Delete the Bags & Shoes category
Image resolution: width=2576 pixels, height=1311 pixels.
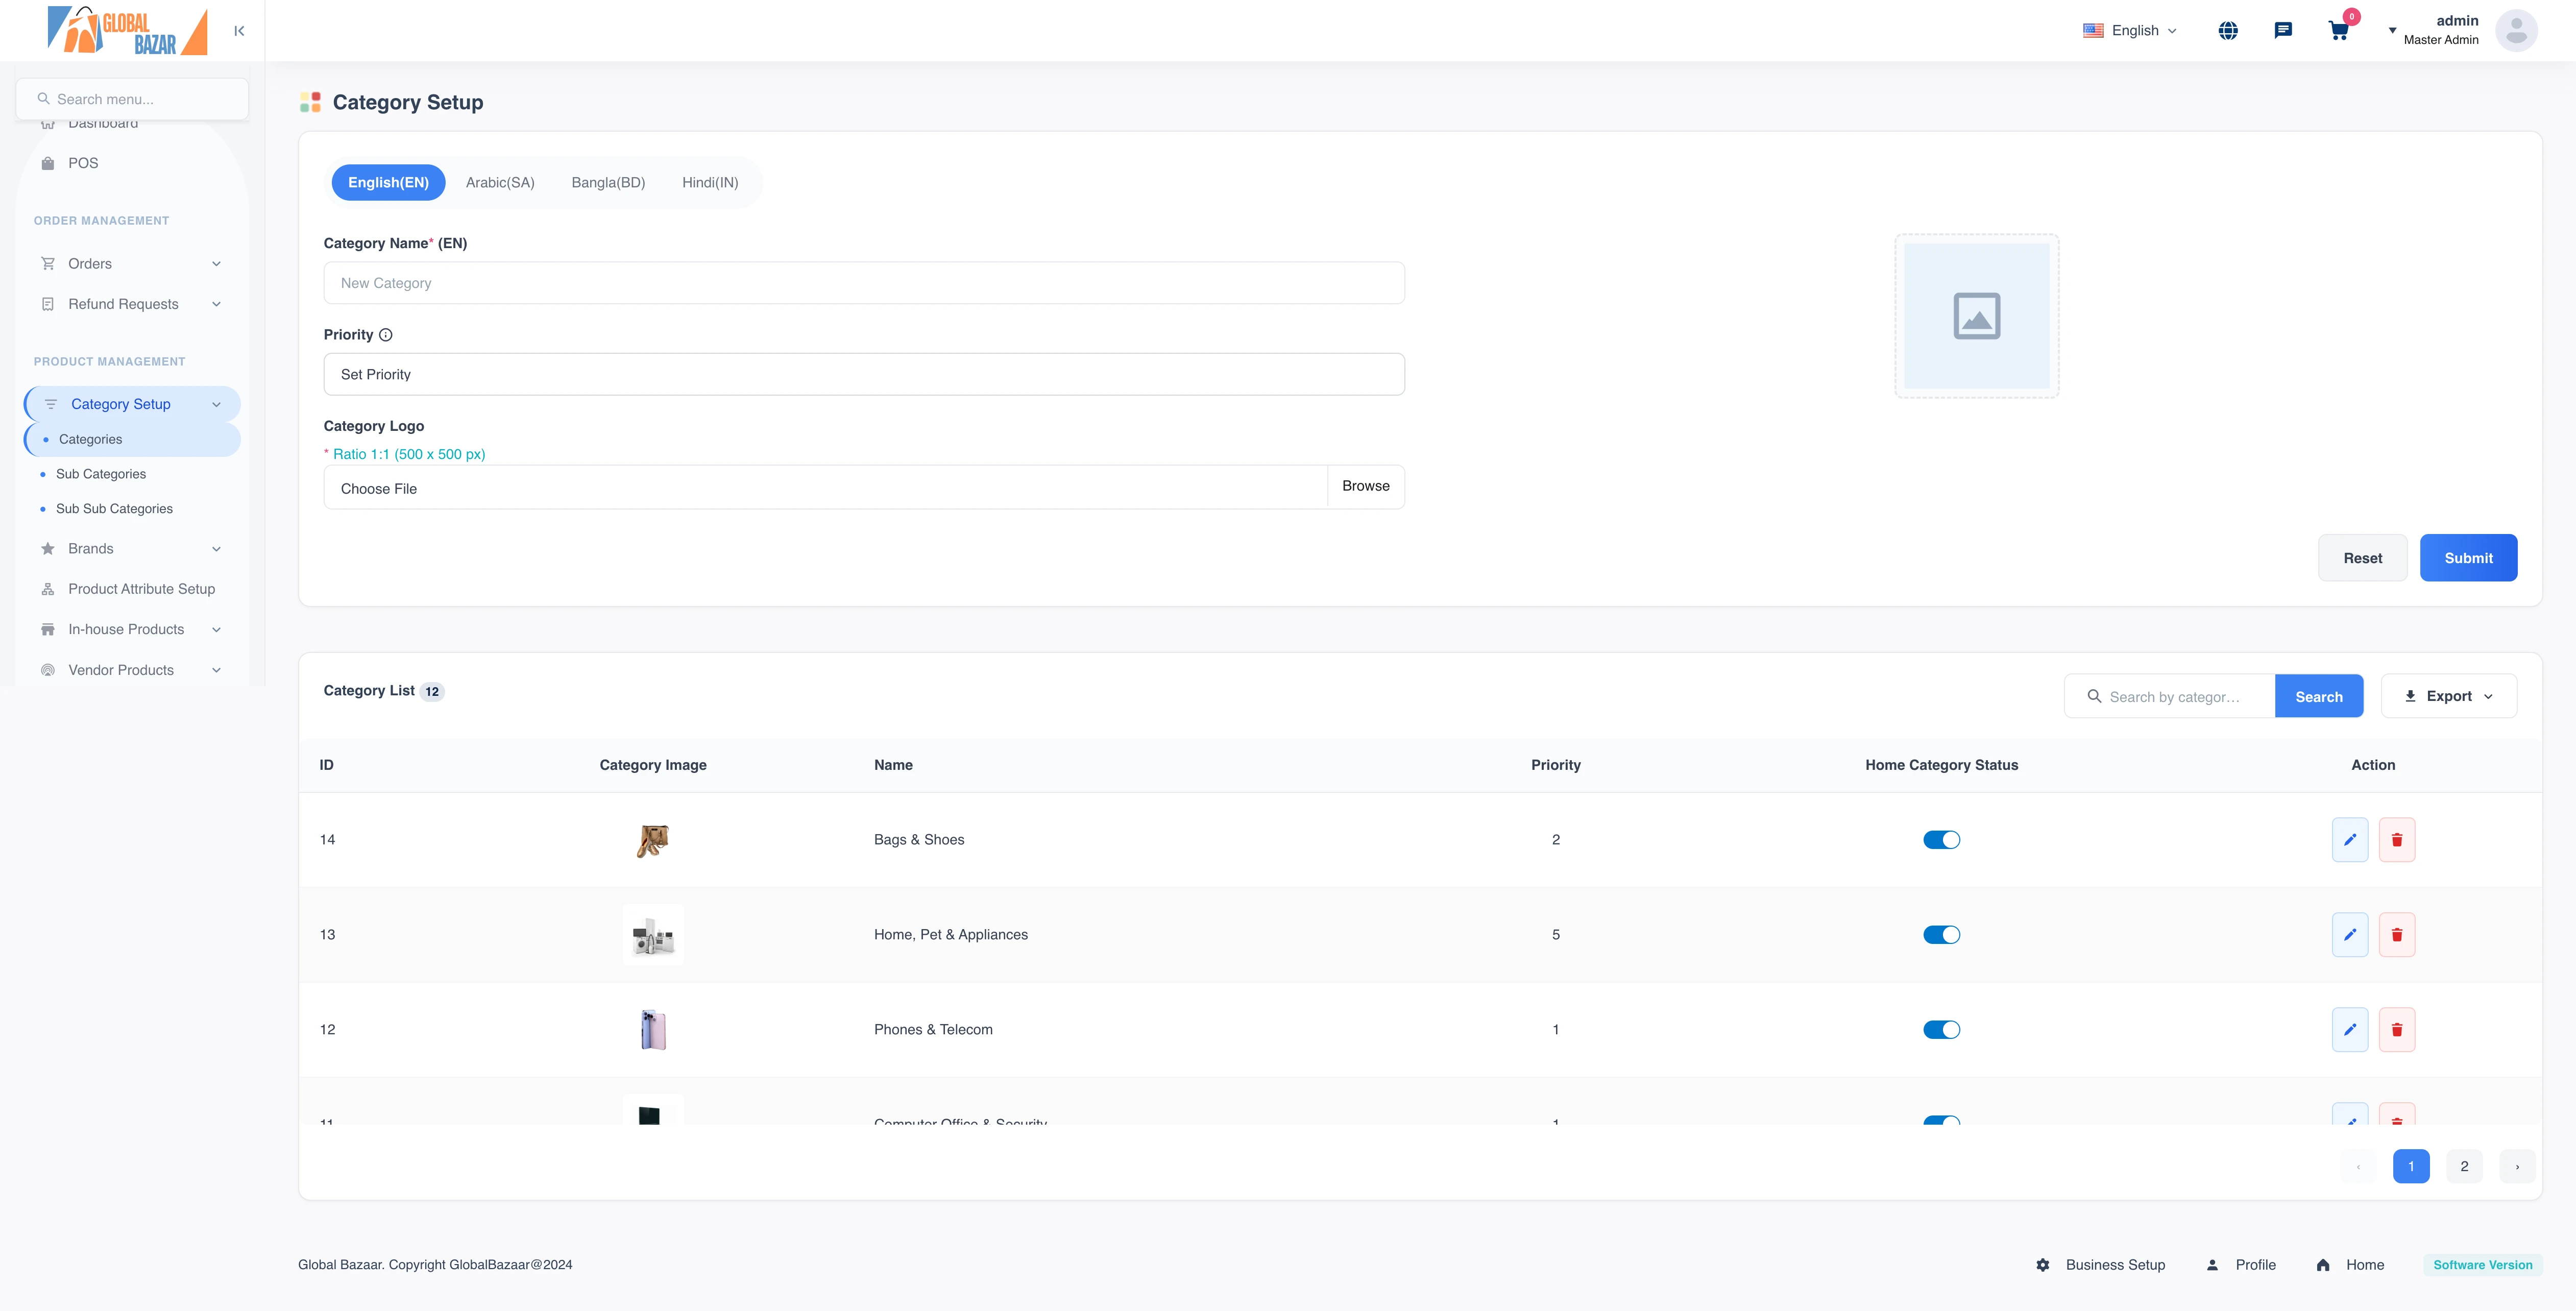2397,840
